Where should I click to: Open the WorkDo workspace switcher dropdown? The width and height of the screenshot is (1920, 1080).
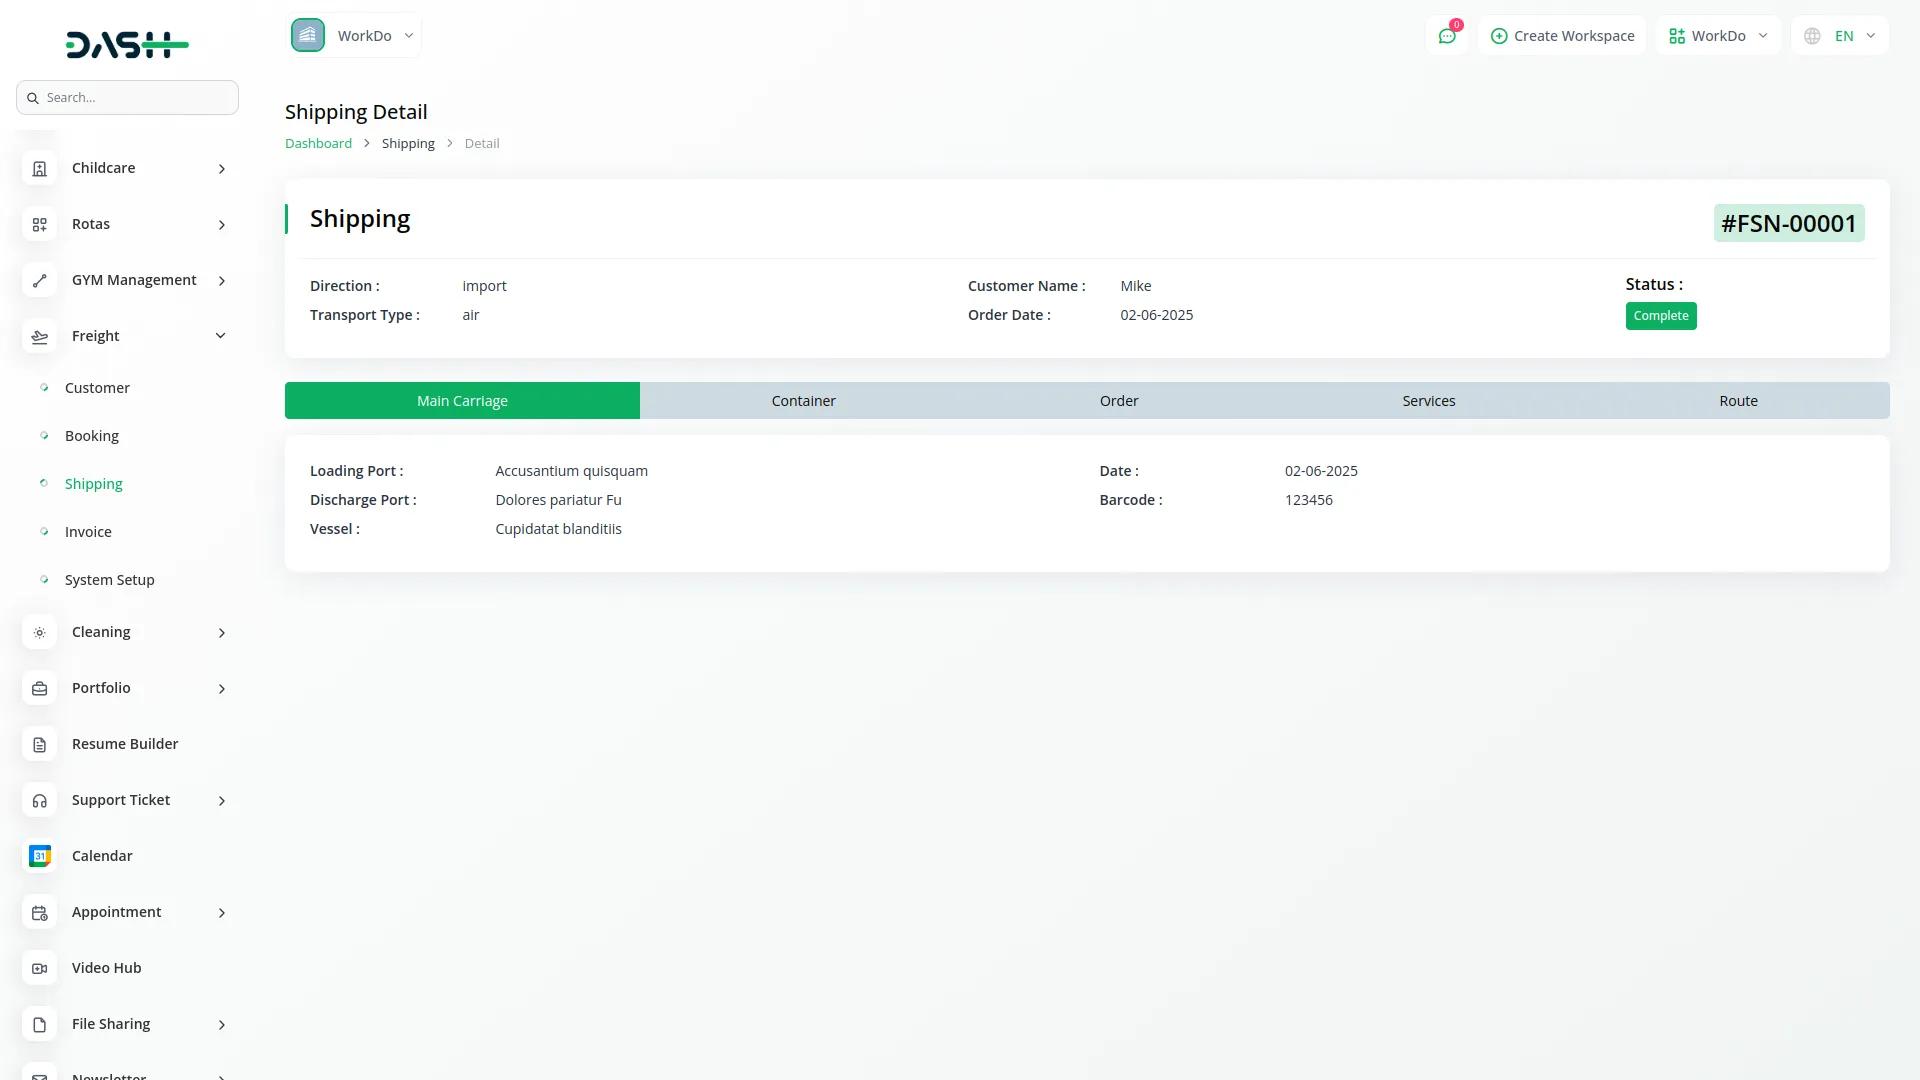1718,35
